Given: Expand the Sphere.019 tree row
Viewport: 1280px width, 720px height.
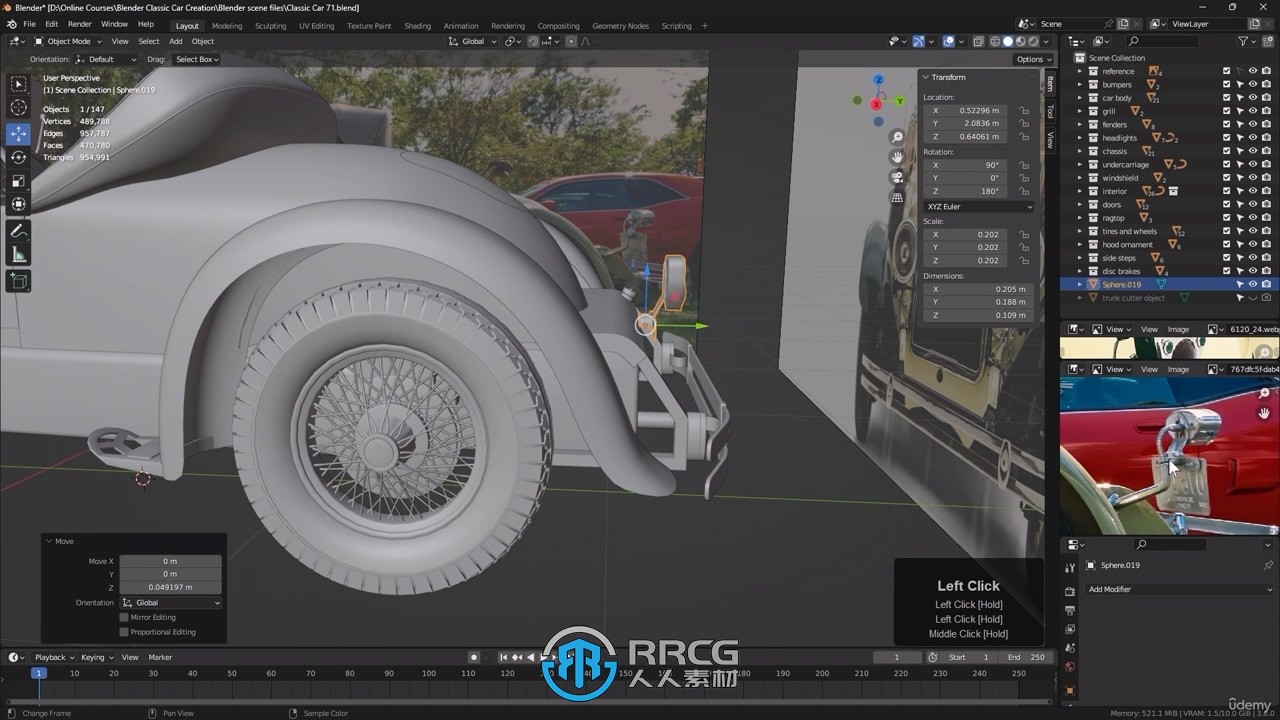Looking at the screenshot, I should (x=1080, y=284).
